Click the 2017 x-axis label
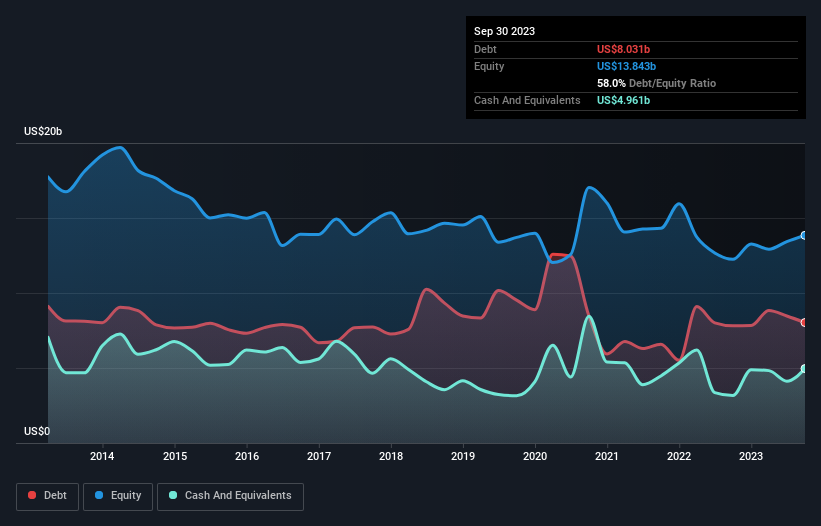 pyautogui.click(x=319, y=456)
